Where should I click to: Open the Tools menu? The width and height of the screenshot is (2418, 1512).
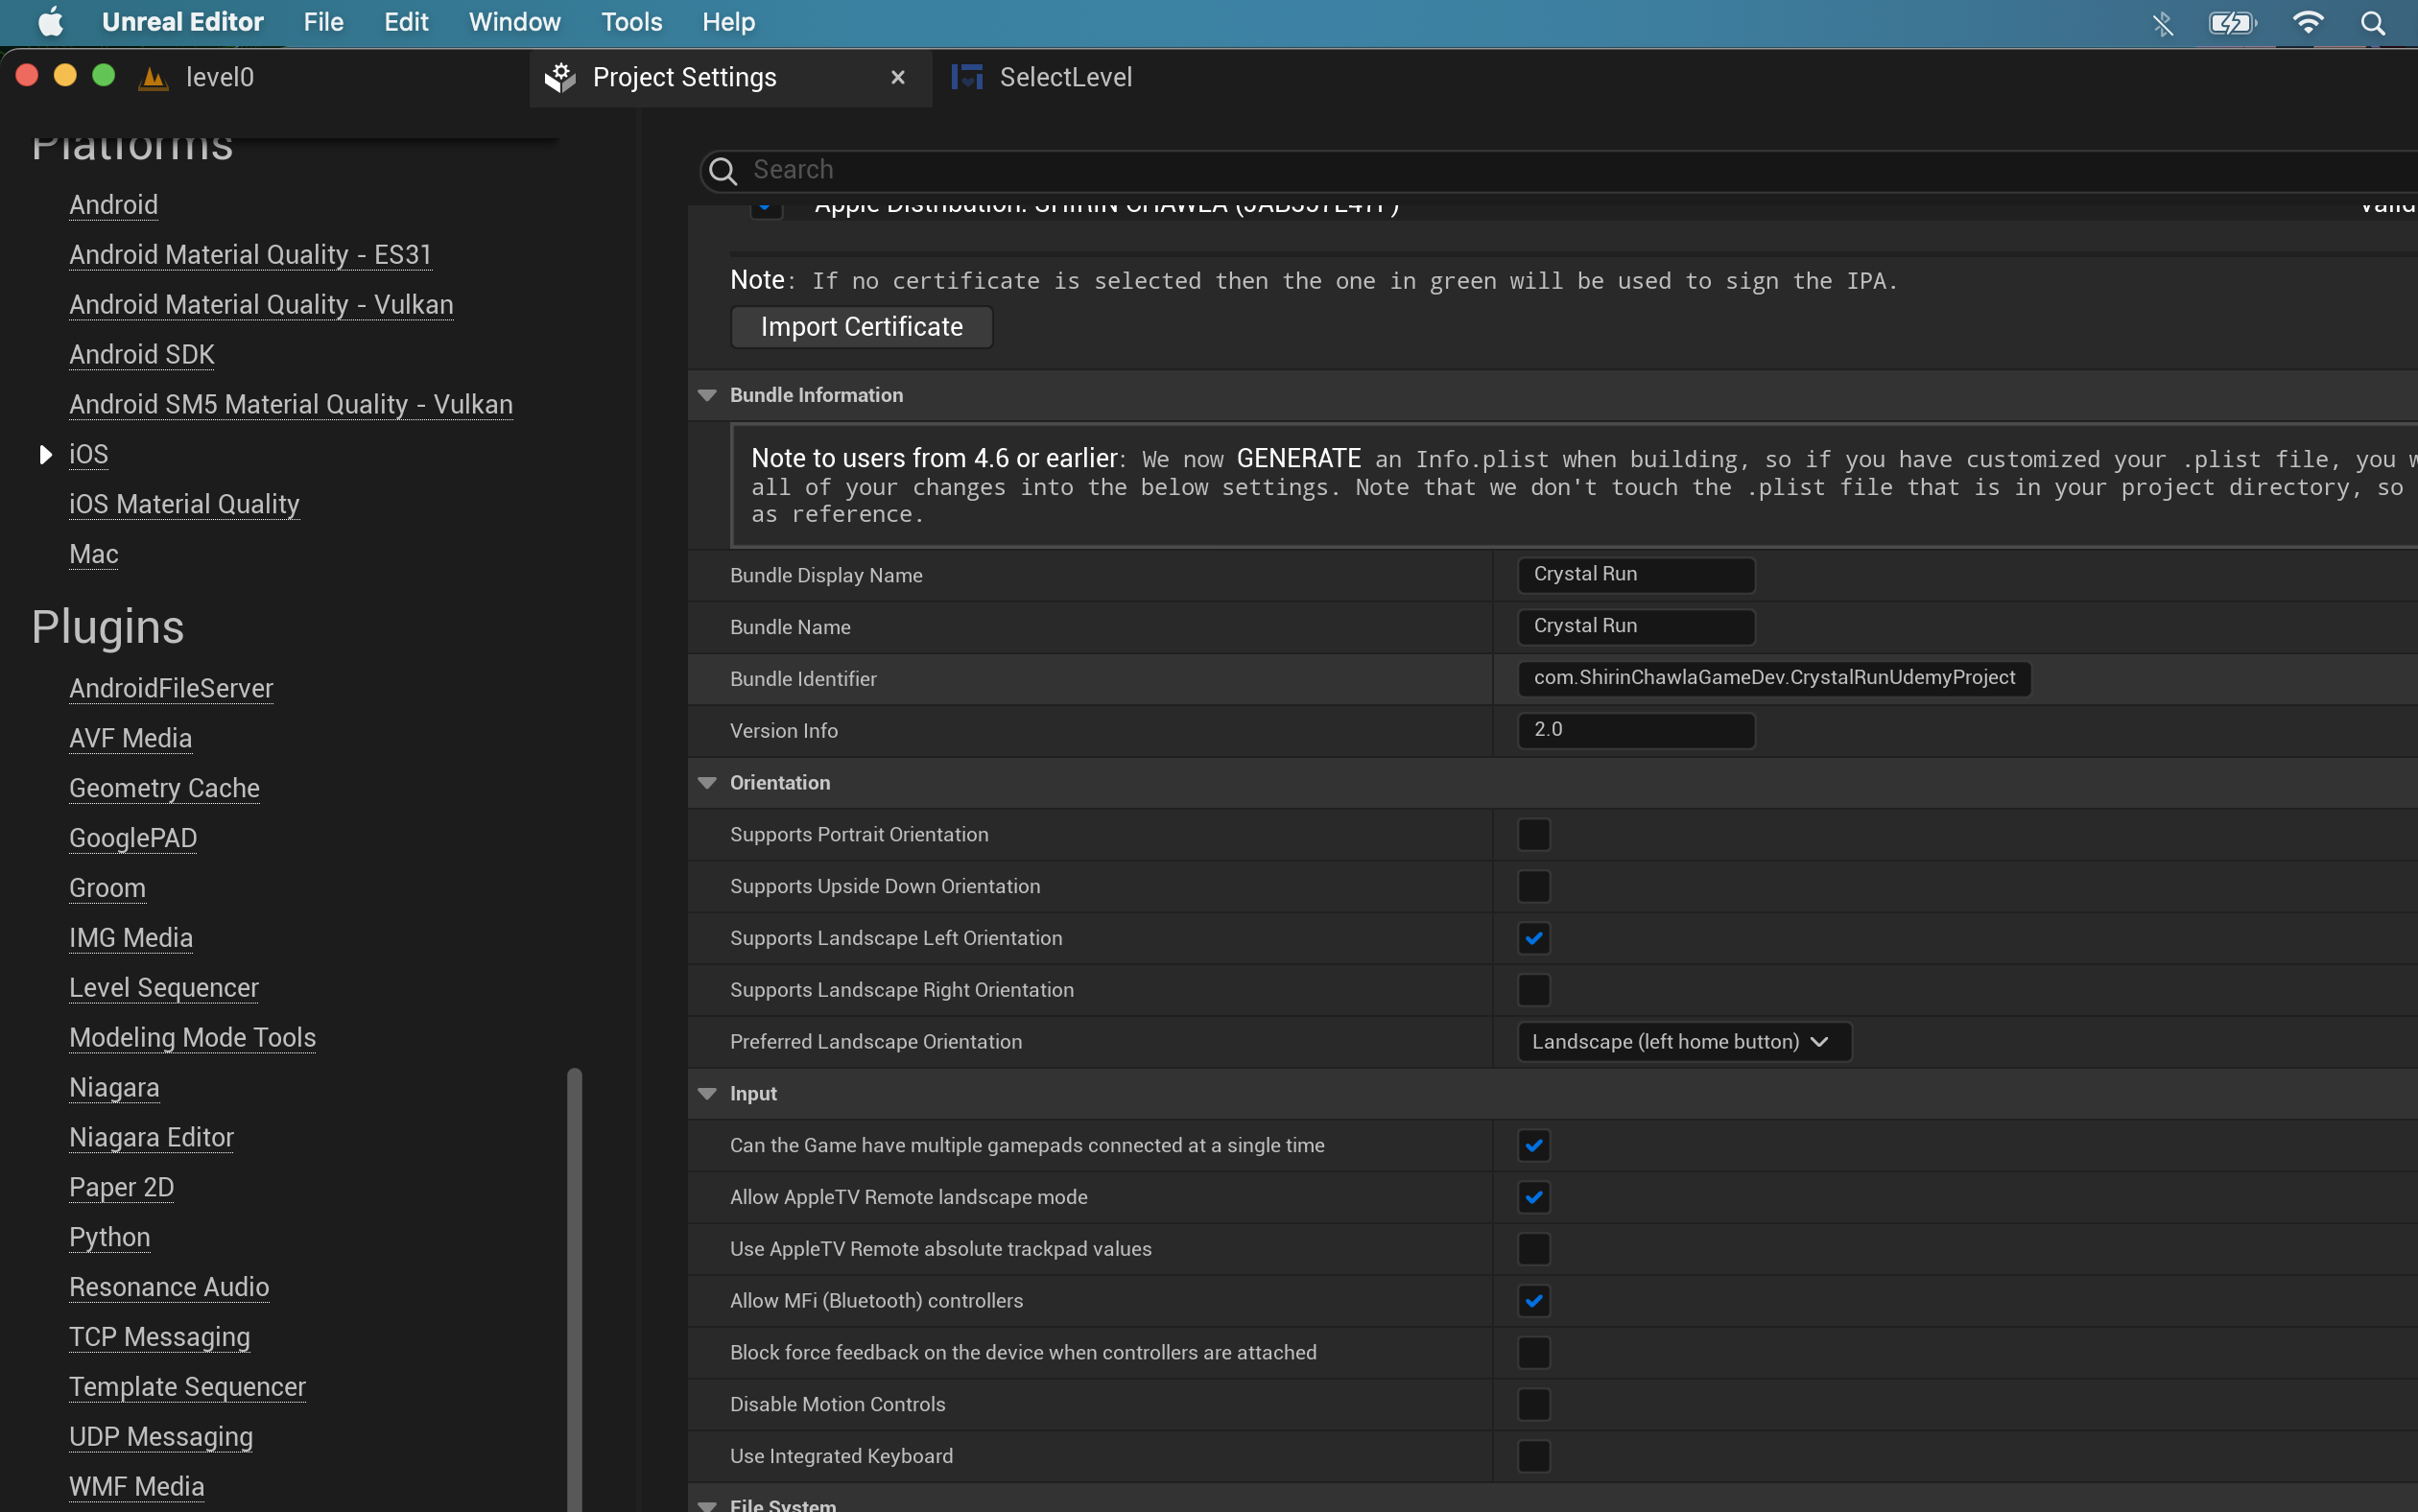coord(631,22)
